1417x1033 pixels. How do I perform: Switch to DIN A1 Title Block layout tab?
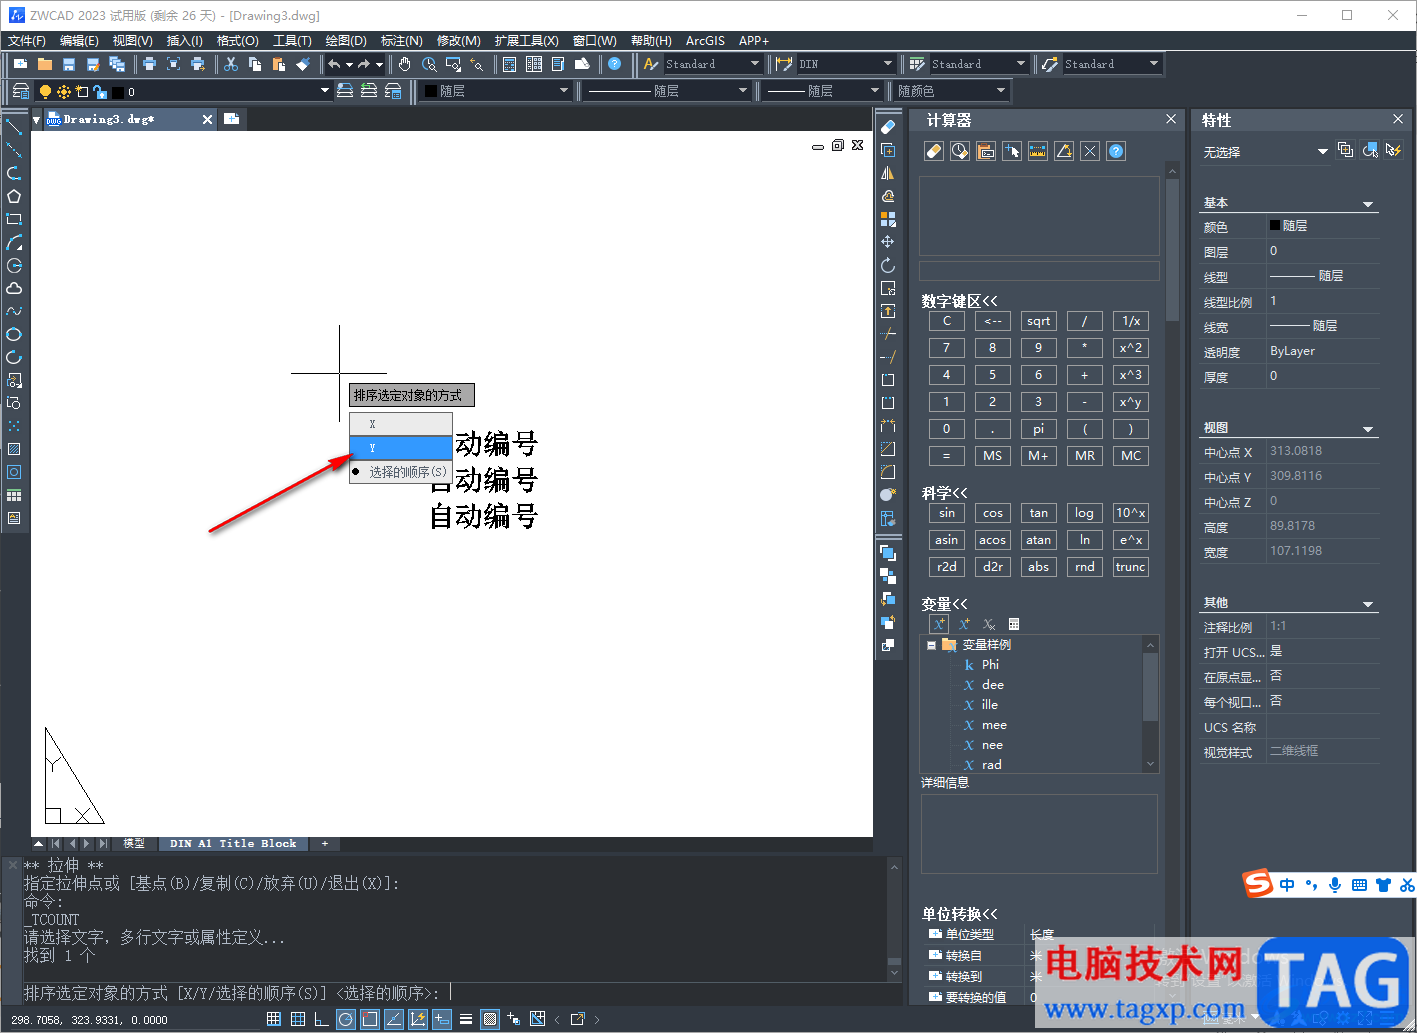point(233,844)
